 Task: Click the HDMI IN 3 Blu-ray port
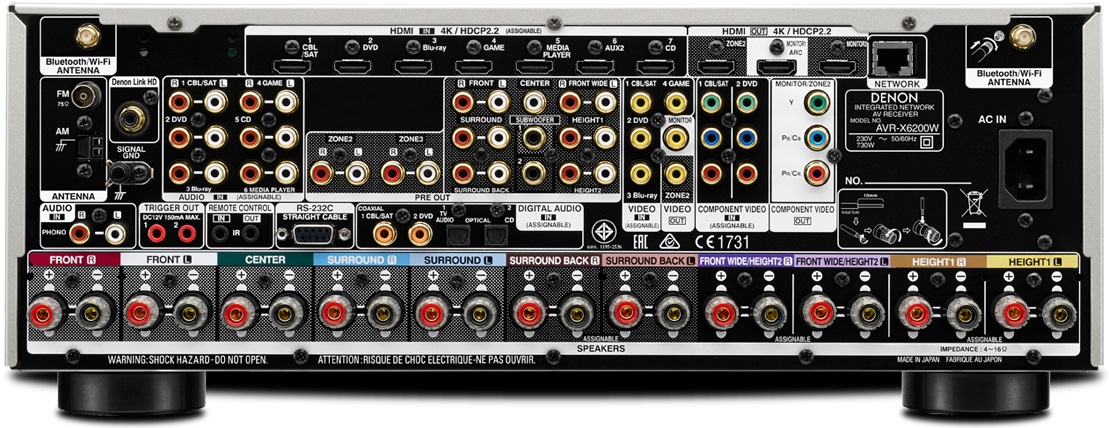pyautogui.click(x=414, y=67)
